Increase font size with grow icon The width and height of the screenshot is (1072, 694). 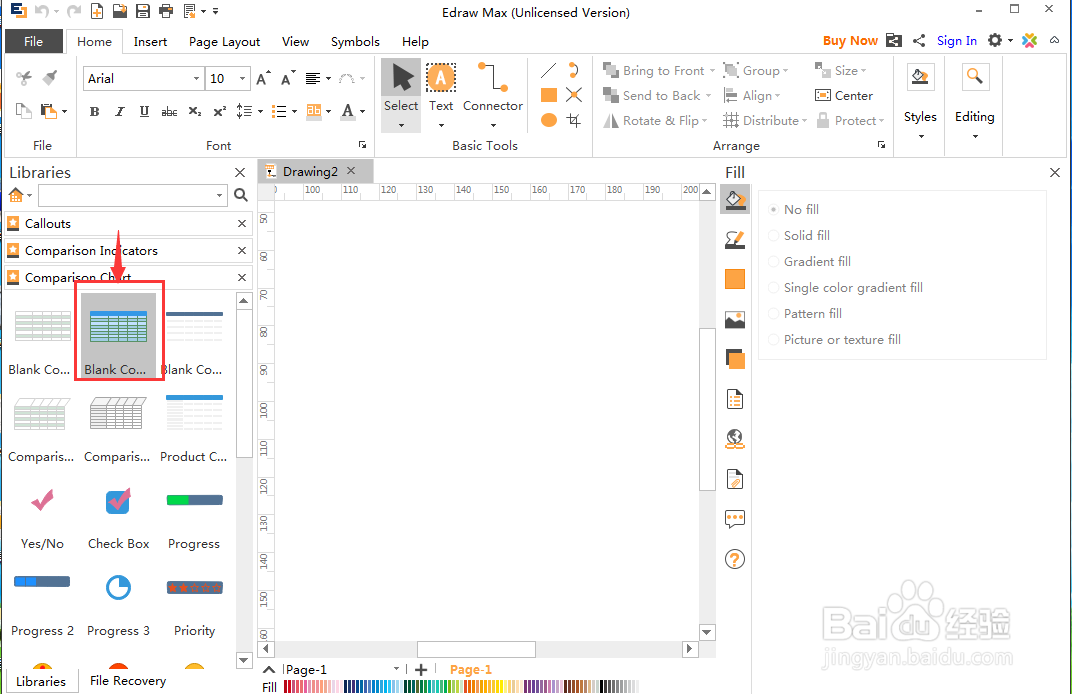[263, 79]
